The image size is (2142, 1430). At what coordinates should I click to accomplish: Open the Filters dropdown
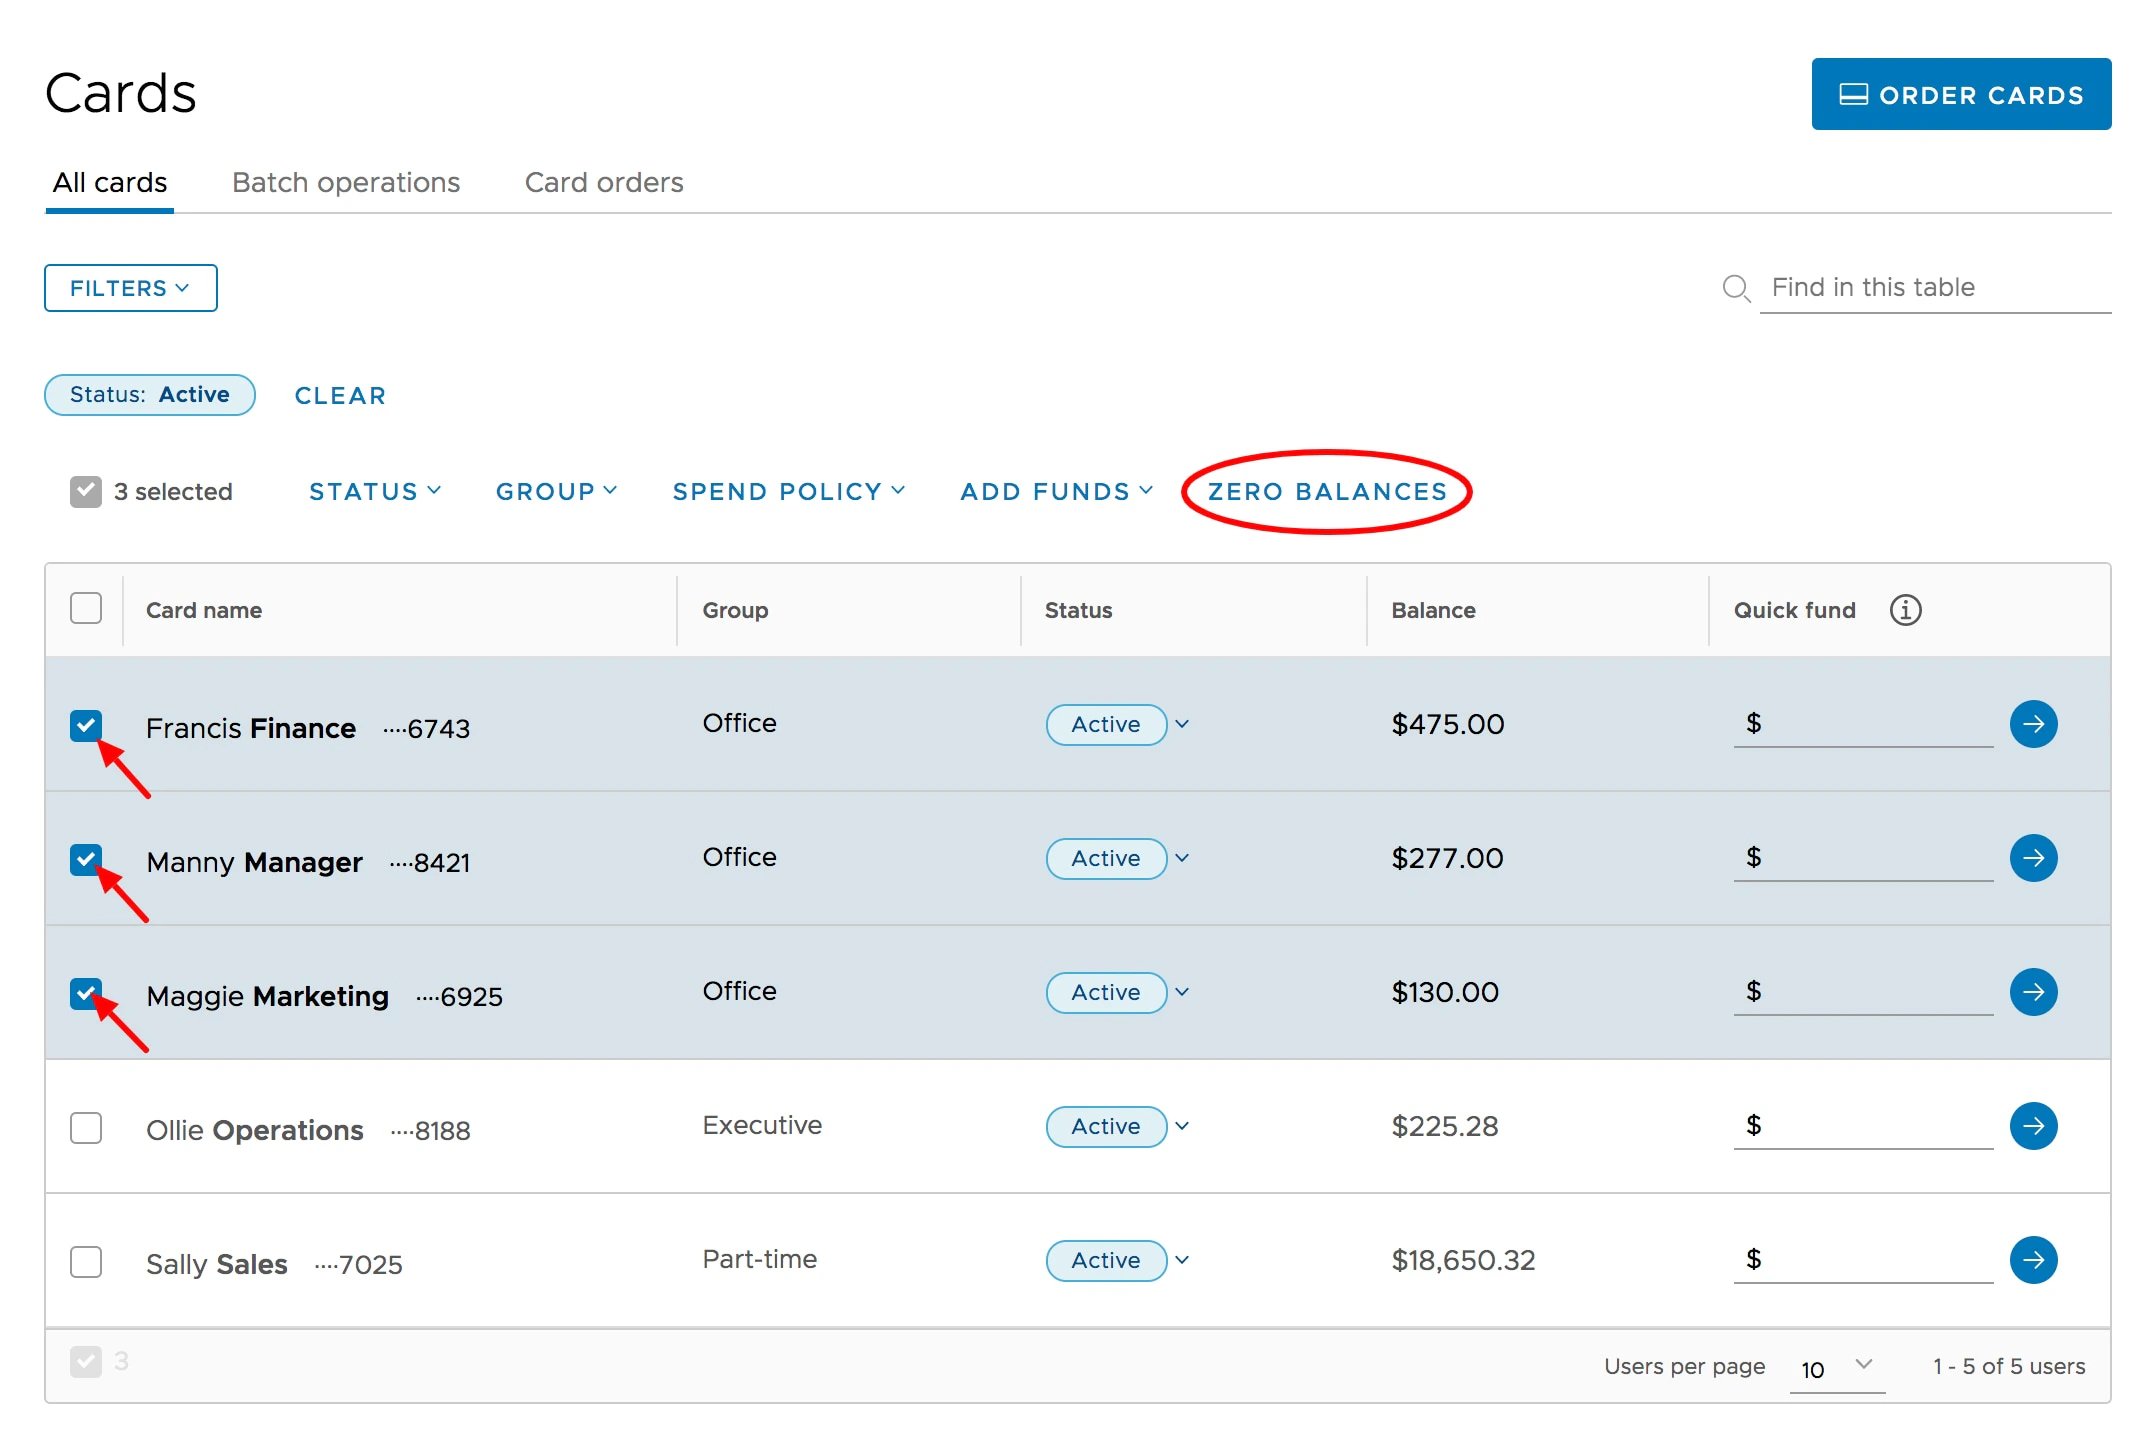pyautogui.click(x=131, y=288)
